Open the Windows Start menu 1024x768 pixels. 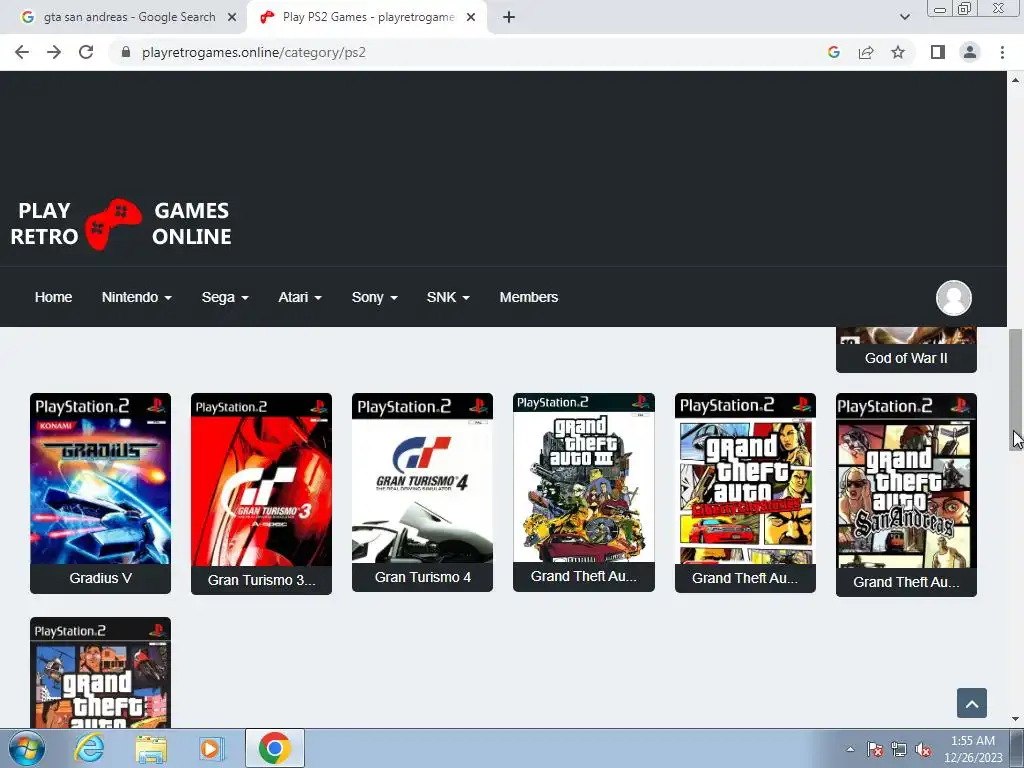[x=26, y=749]
